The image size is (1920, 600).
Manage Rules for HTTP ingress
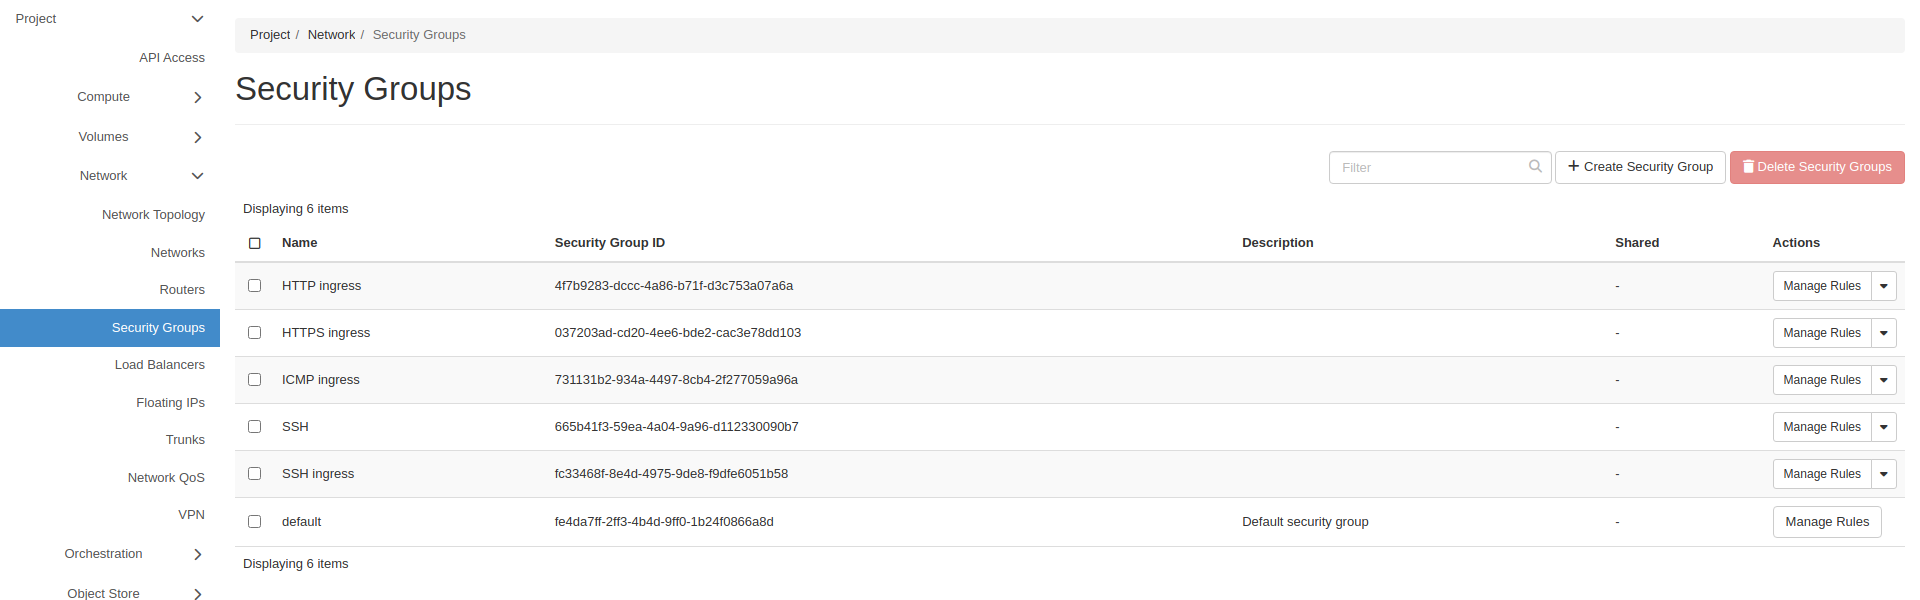[1822, 286]
